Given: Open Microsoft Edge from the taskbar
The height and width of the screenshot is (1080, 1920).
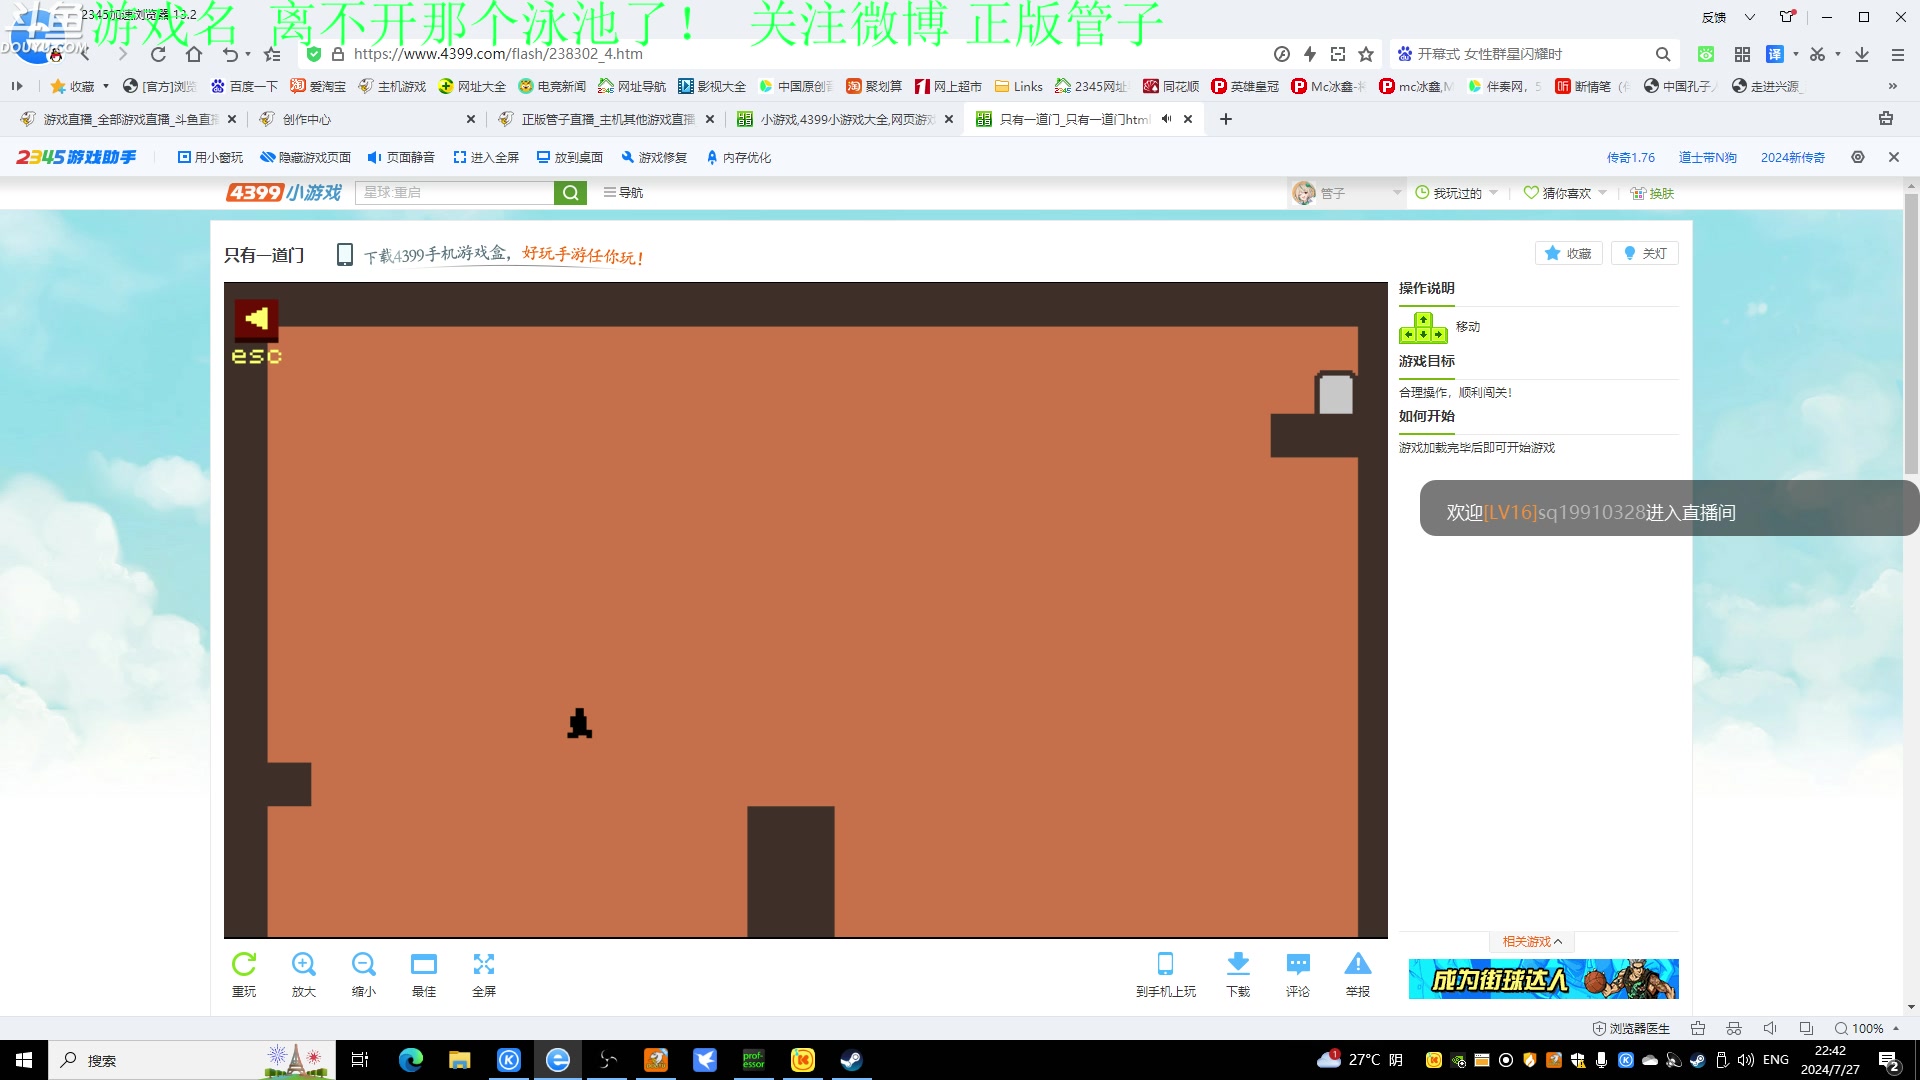Looking at the screenshot, I should tap(411, 1060).
